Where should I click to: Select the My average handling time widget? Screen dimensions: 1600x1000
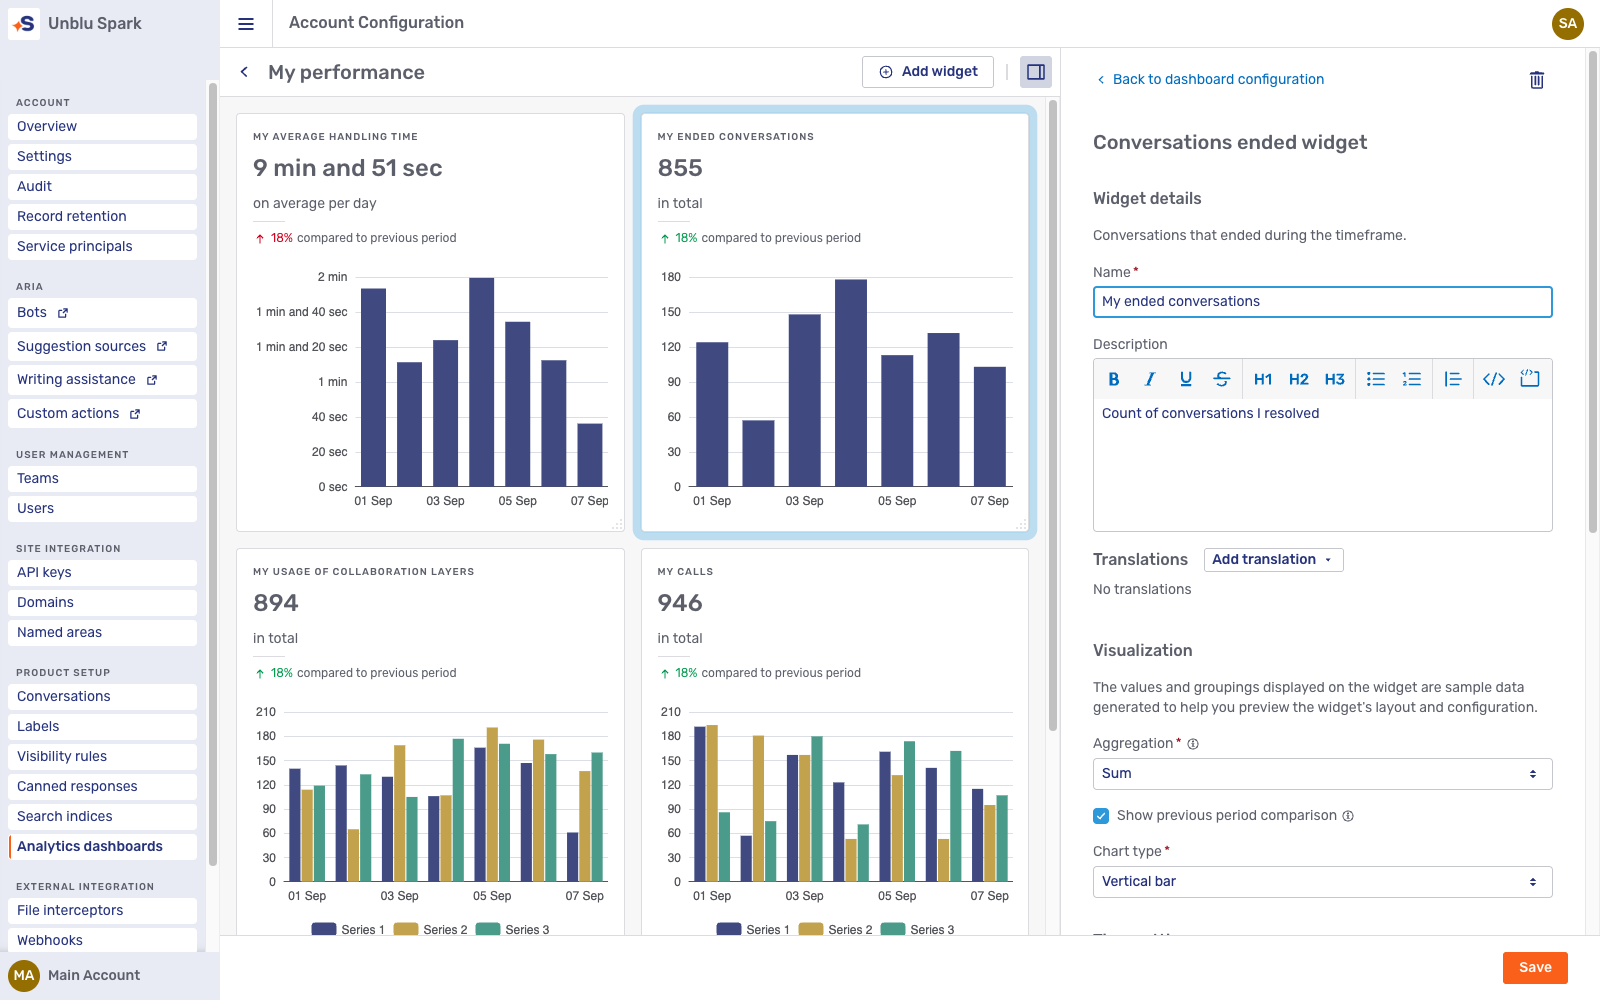[430, 323]
